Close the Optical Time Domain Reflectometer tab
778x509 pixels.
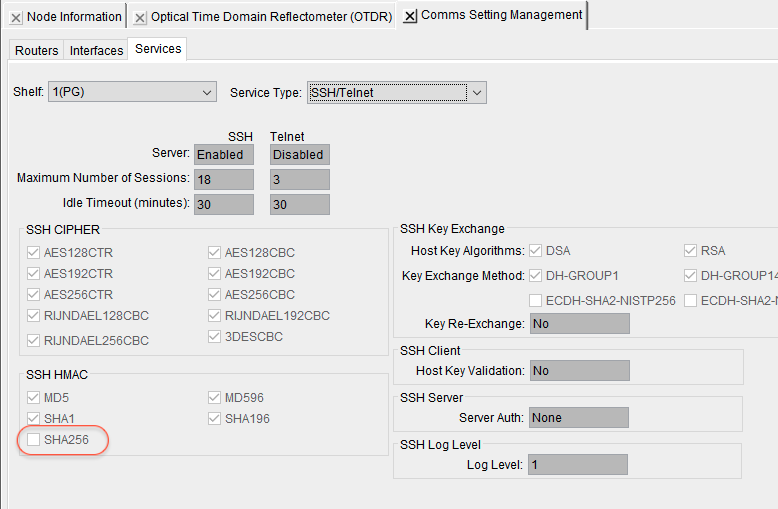(140, 18)
